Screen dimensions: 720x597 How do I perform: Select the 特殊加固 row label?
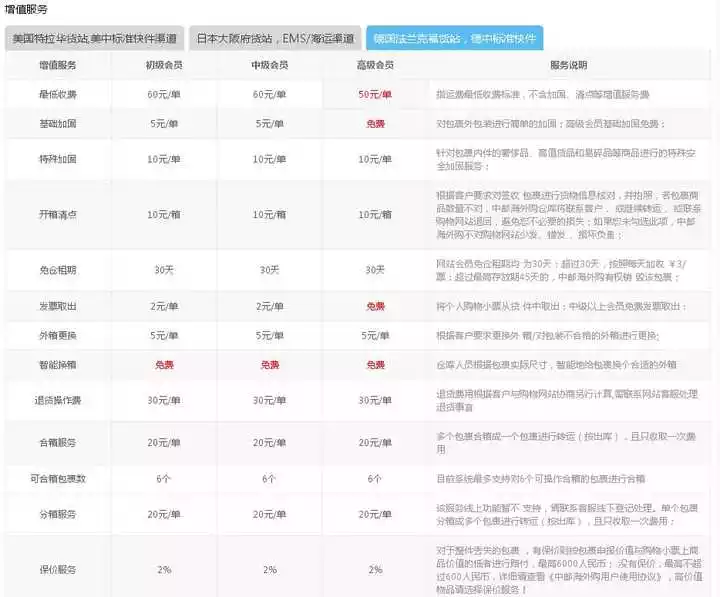coord(57,159)
